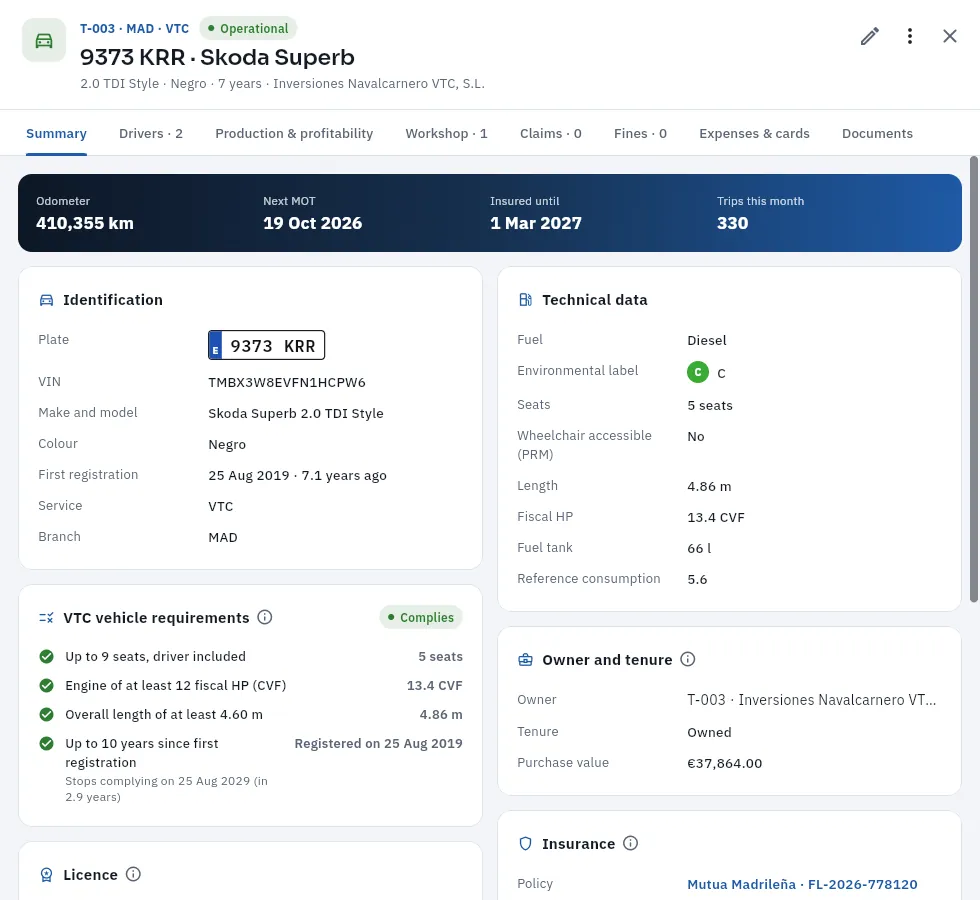
Task: Click the vertical scrollbar on the right
Action: coord(974,379)
